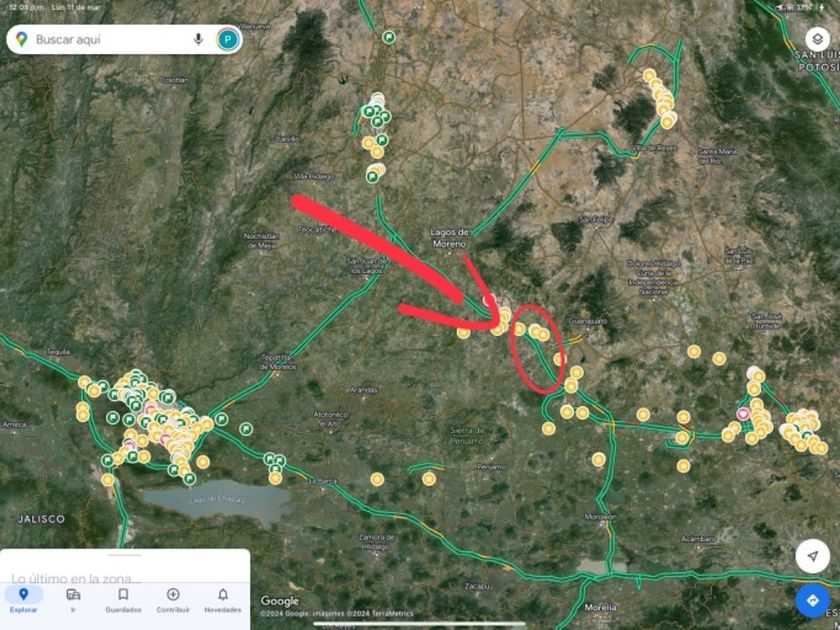Tap the microphone voice search icon

(x=198, y=39)
